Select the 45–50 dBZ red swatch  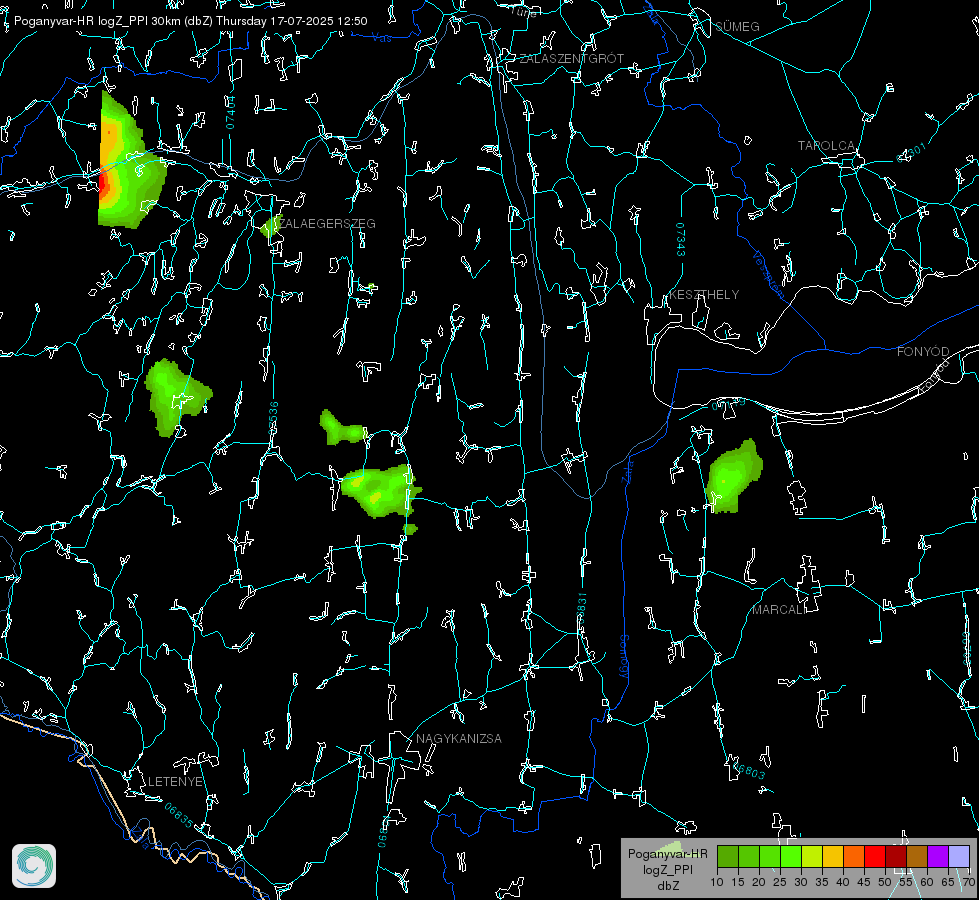tap(875, 856)
